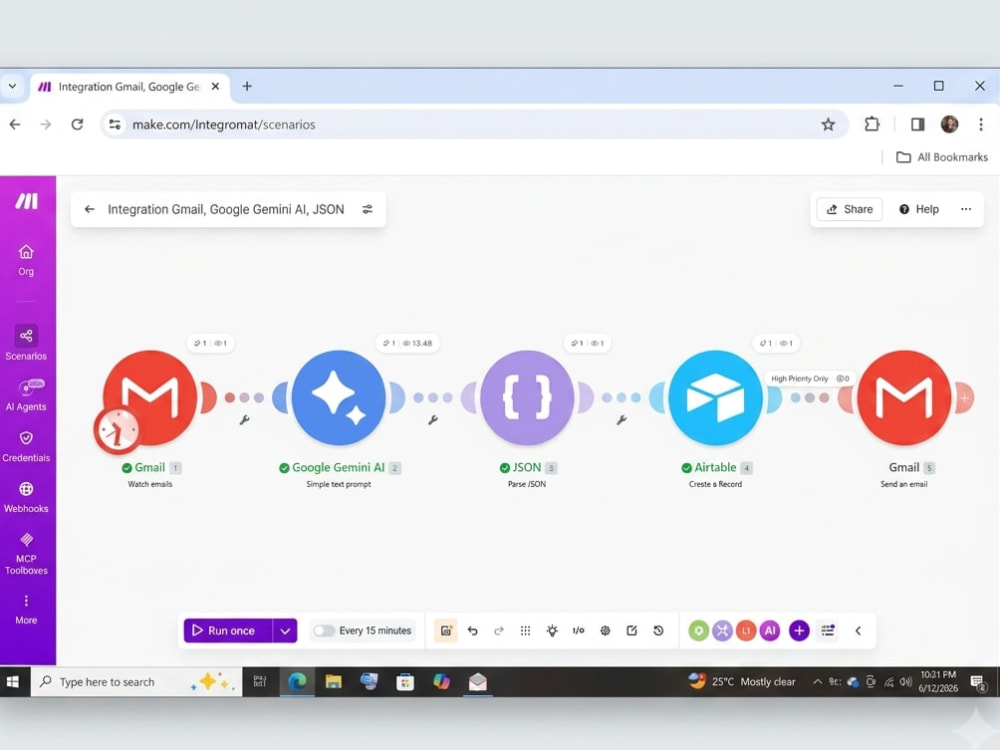Click the scenario name Integration Gmail, Google Gemini AI, JSON

(226, 209)
